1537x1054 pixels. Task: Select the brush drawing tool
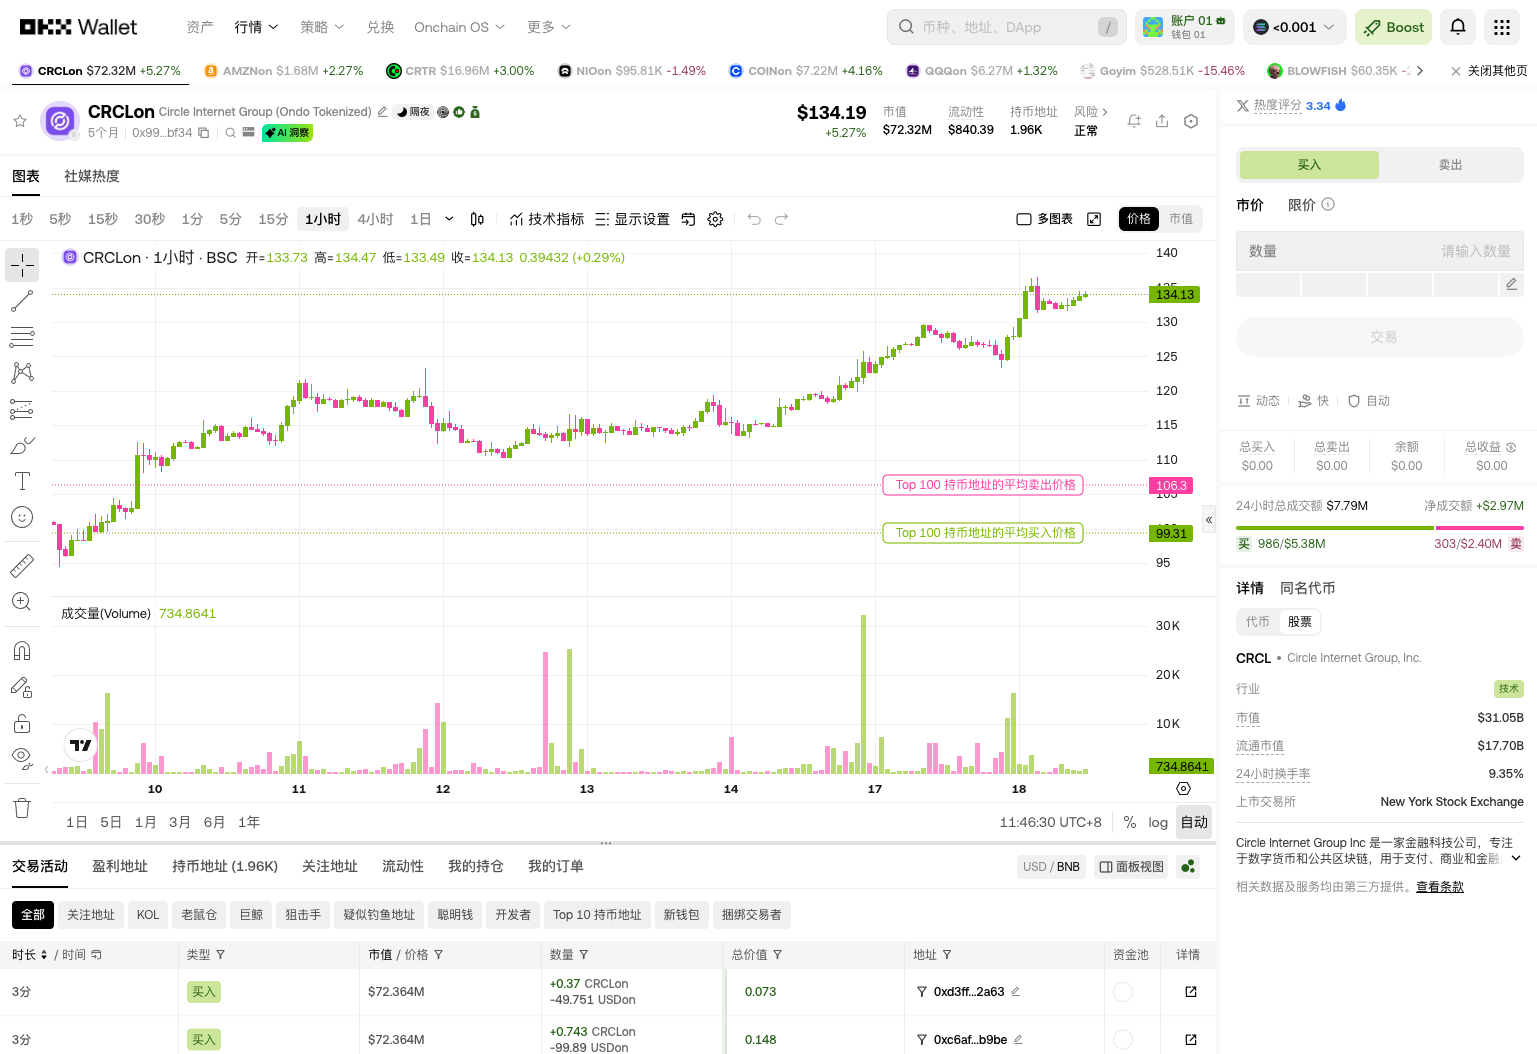(x=22, y=445)
